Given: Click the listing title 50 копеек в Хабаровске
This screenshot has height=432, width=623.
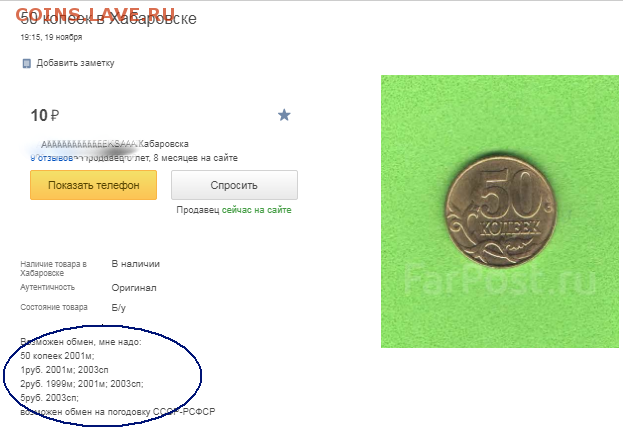Looking at the screenshot, I should pos(108,19).
